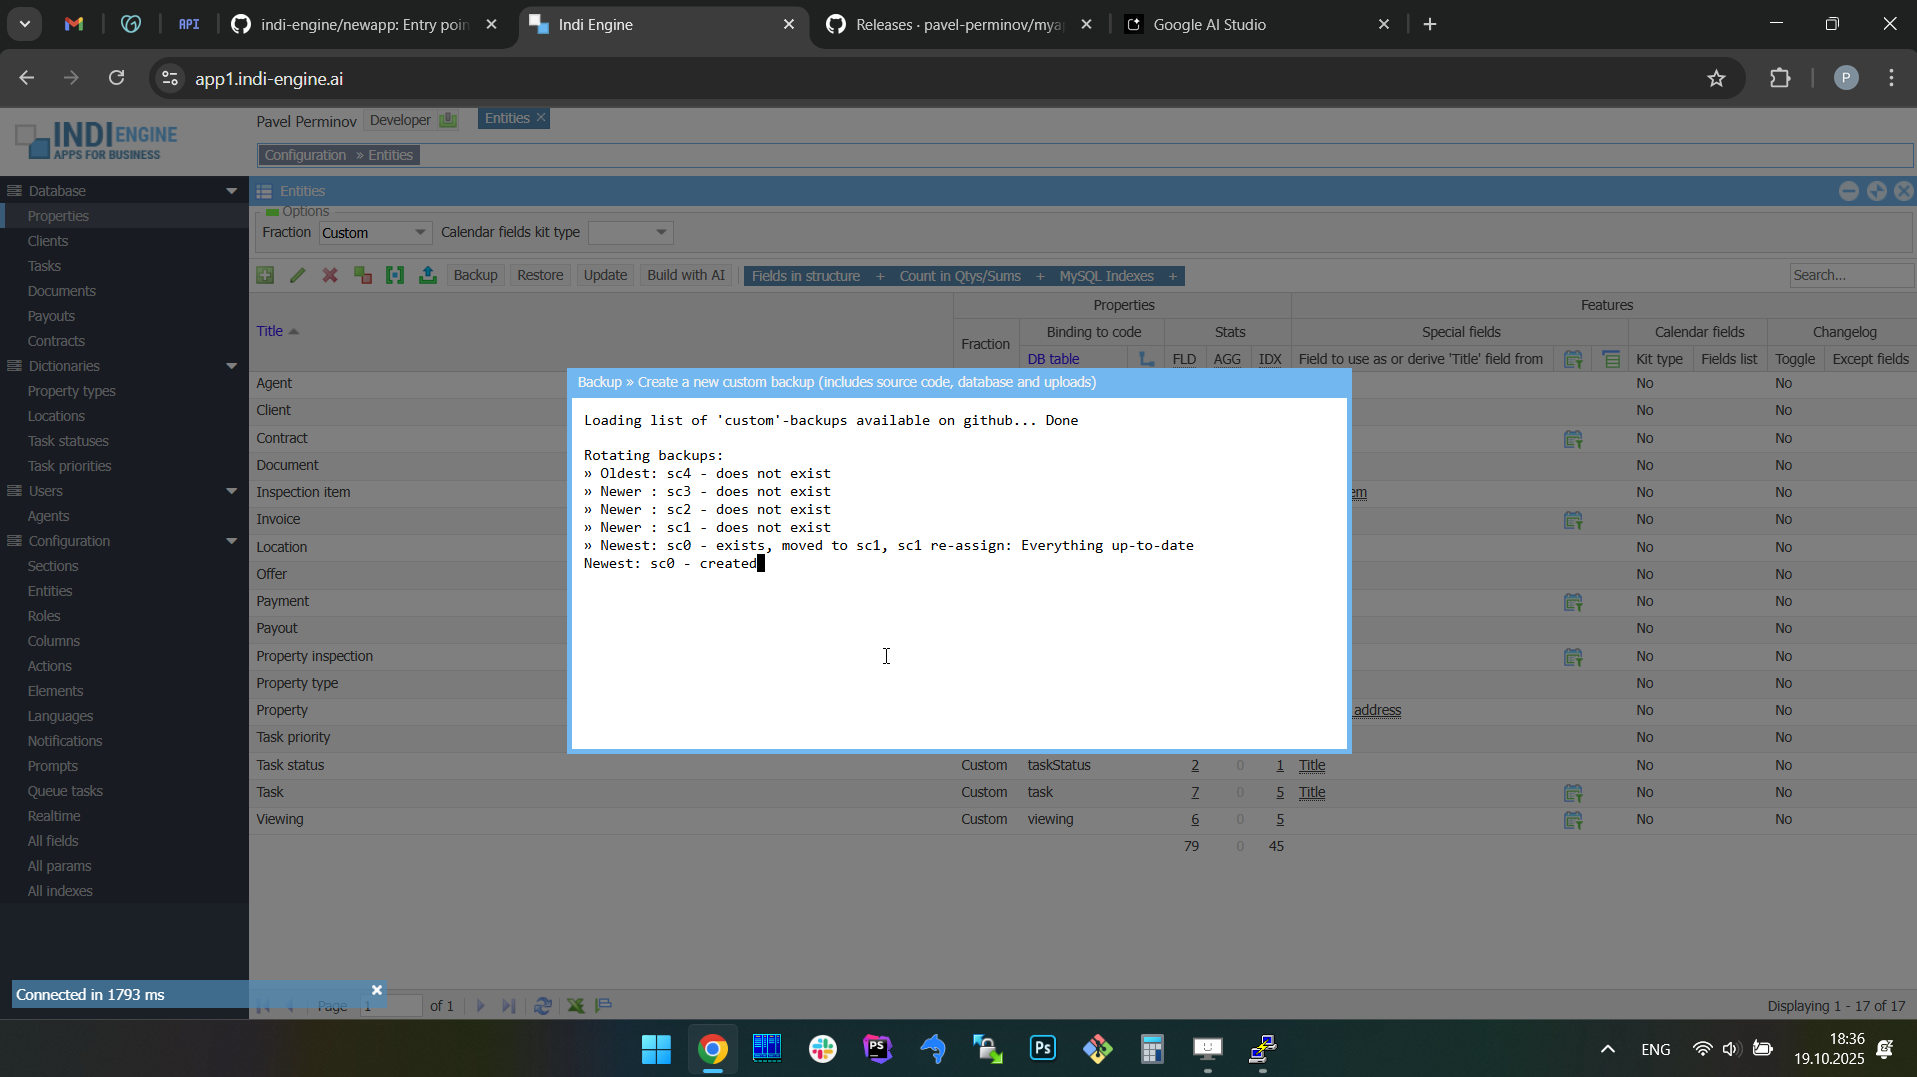Image resolution: width=1917 pixels, height=1077 pixels.
Task: Select Task statuses in the sidebar
Action: pos(68,441)
